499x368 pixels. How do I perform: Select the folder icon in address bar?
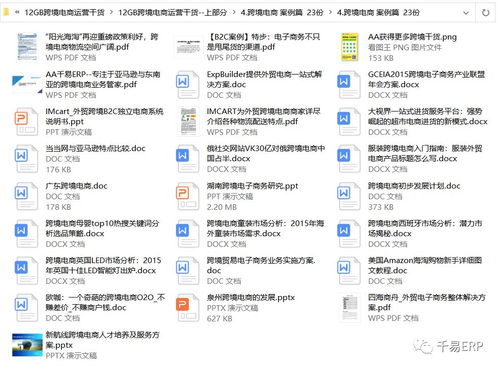(x=6, y=12)
